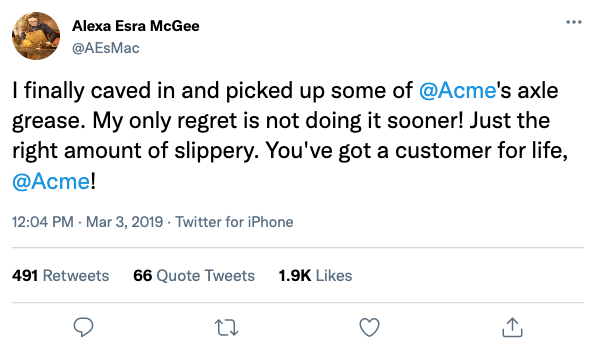Click the bold 491 retweet count
The width and height of the screenshot is (596, 364).
25,275
